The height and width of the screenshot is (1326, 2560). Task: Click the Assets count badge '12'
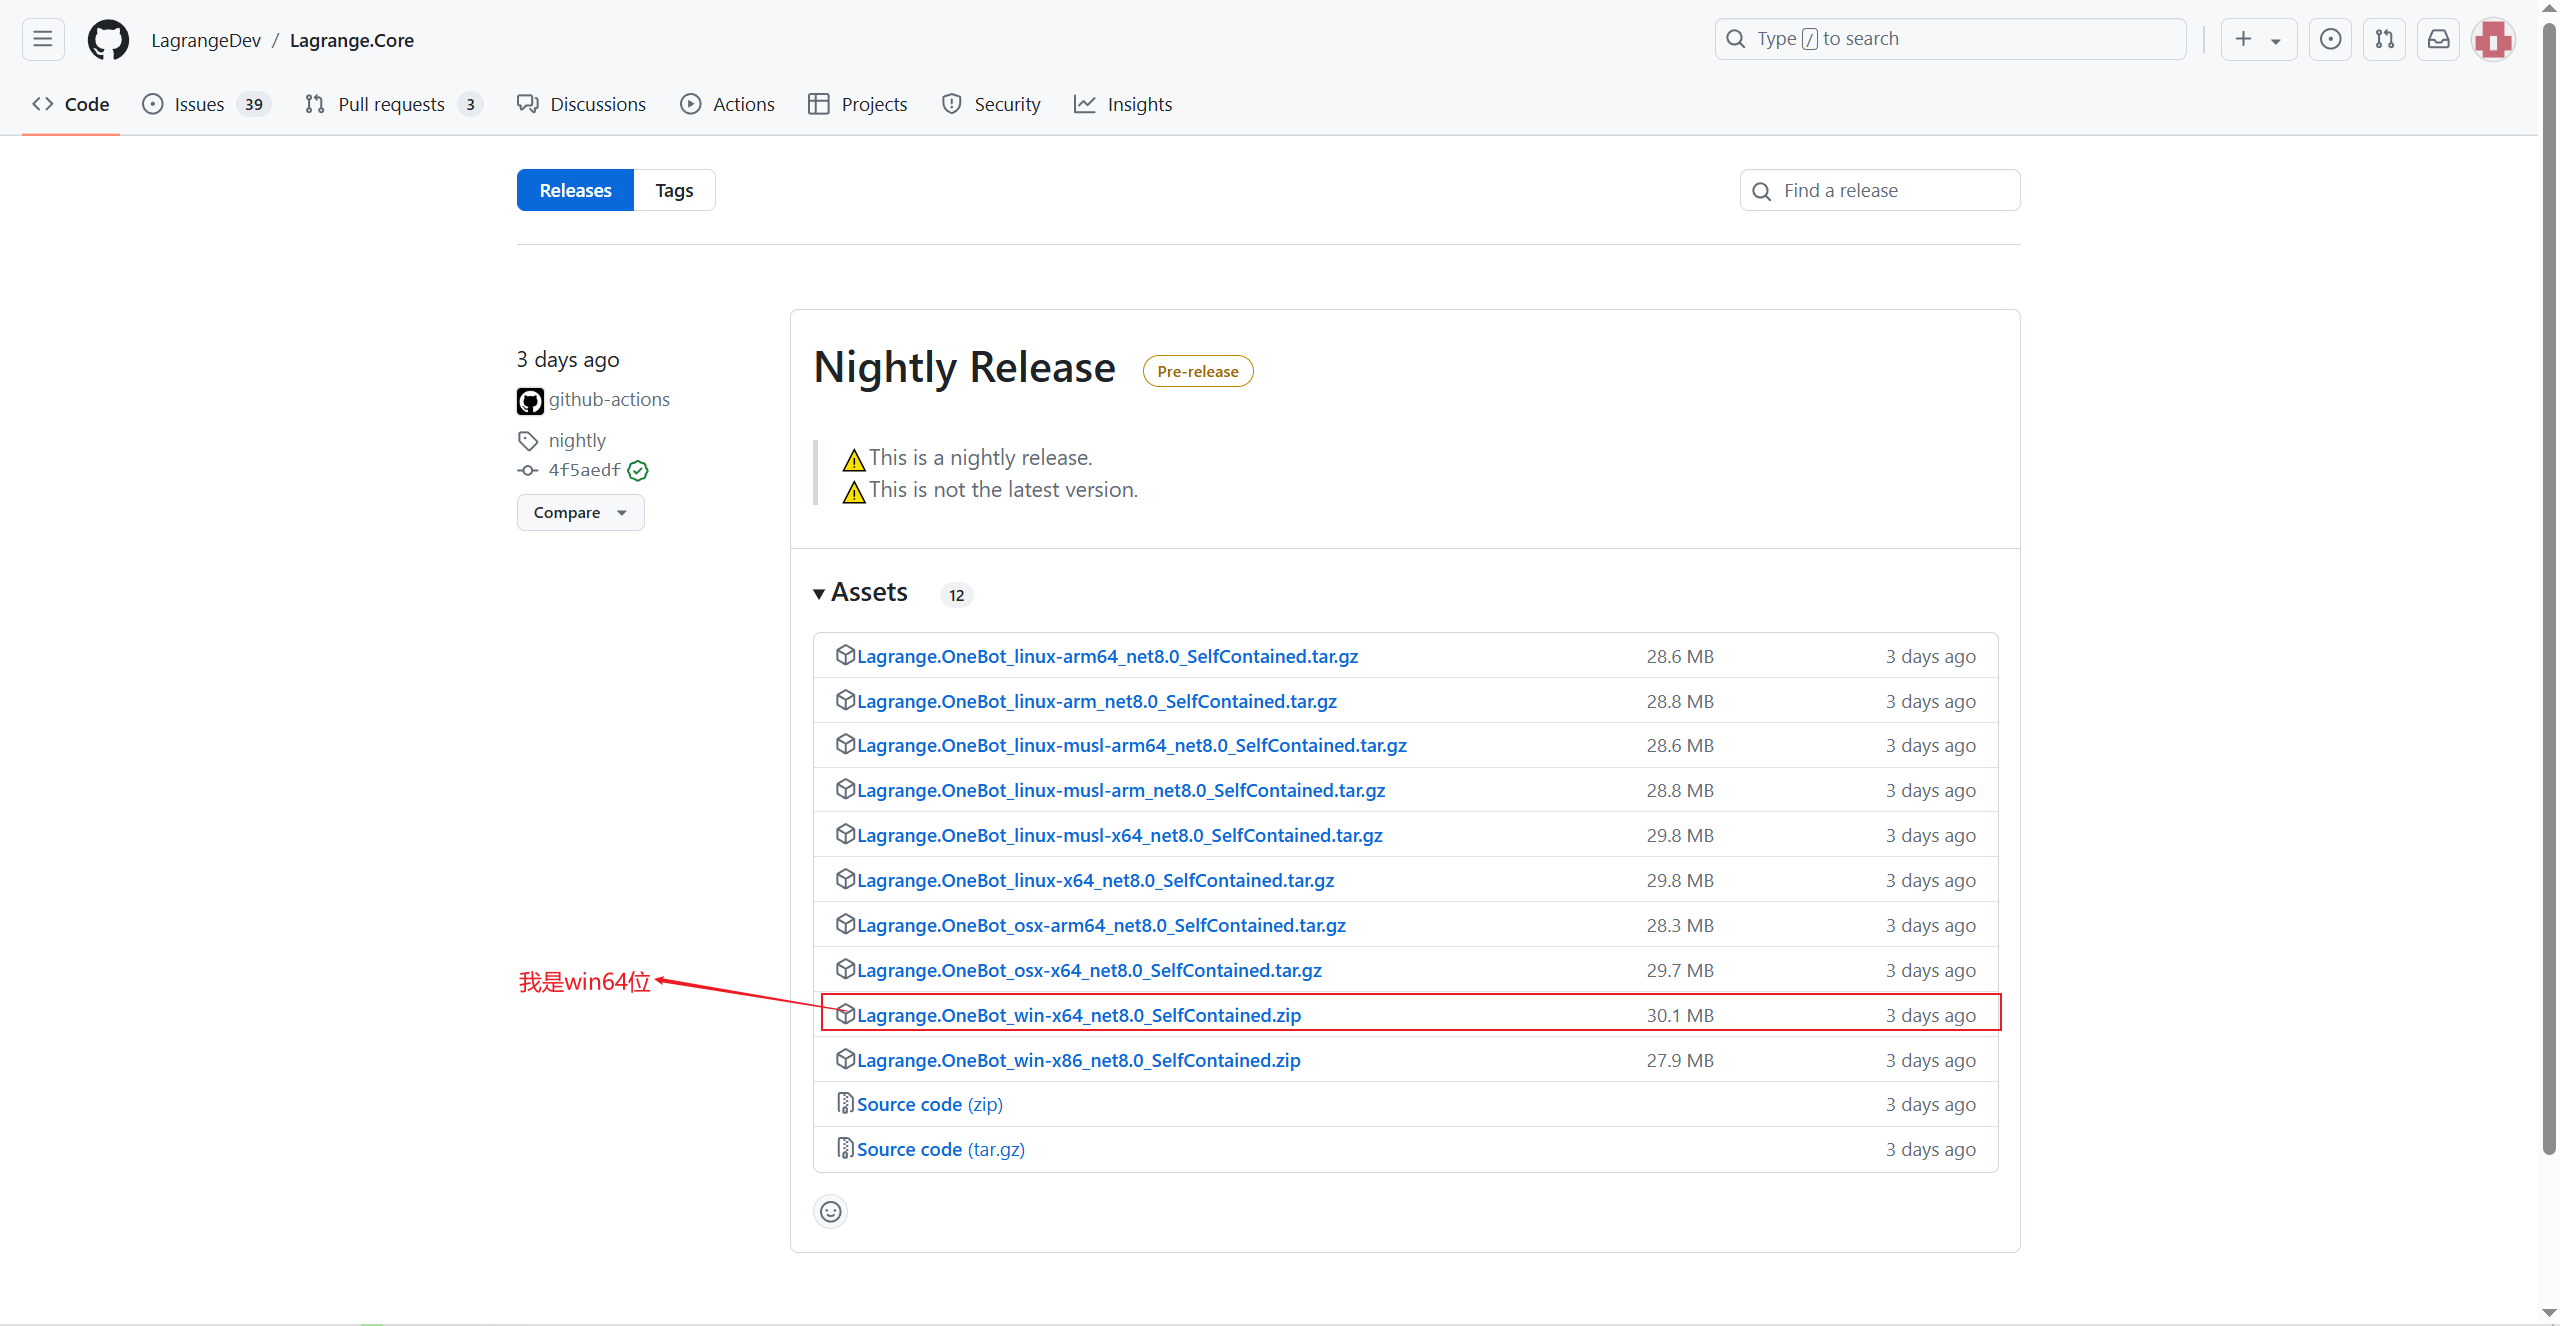click(x=957, y=595)
